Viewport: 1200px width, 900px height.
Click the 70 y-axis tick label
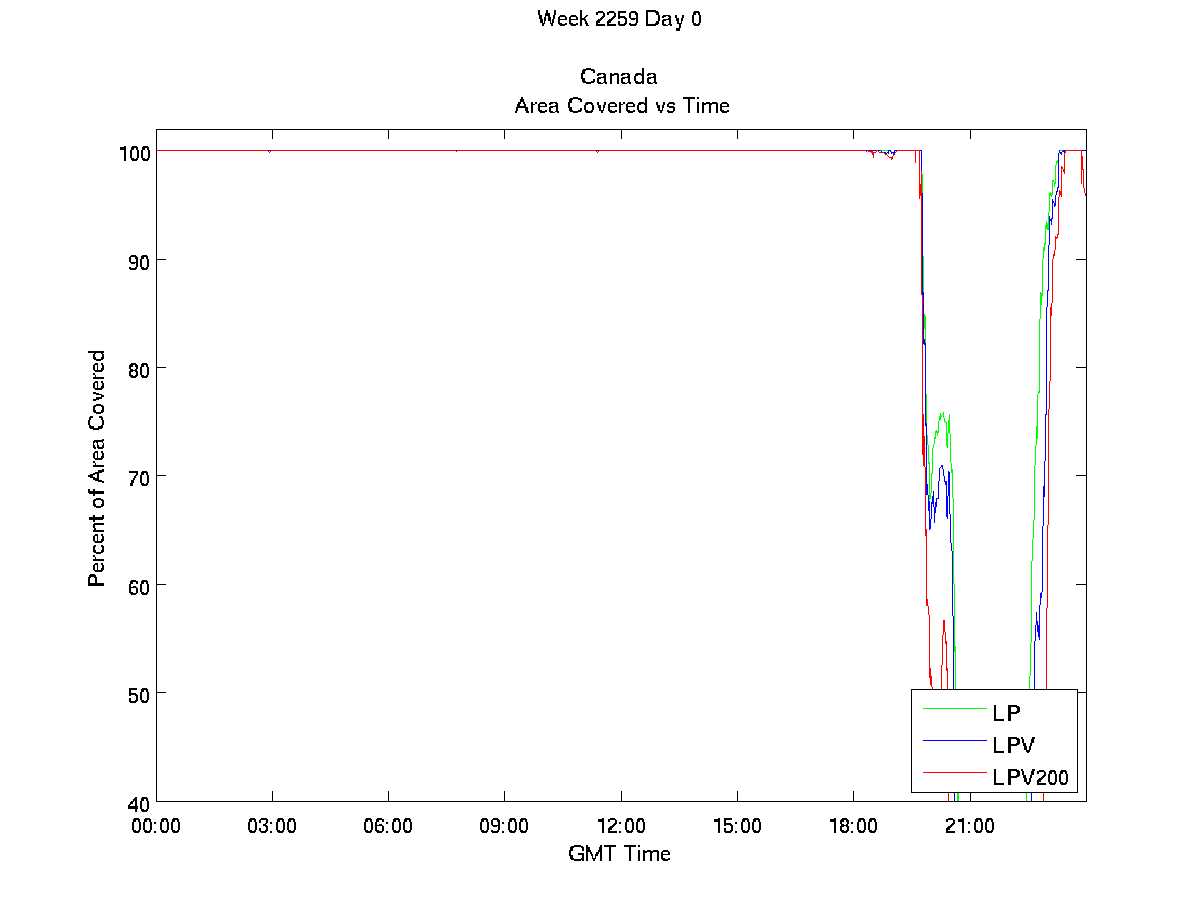coord(139,476)
